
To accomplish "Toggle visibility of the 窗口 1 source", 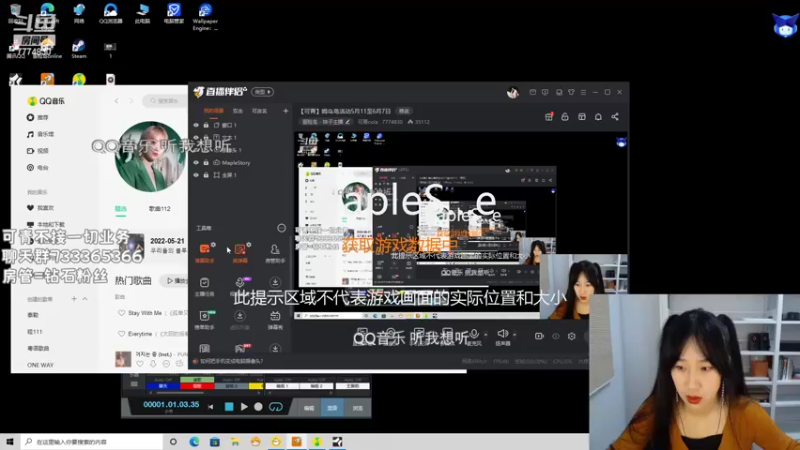I will tap(196, 125).
